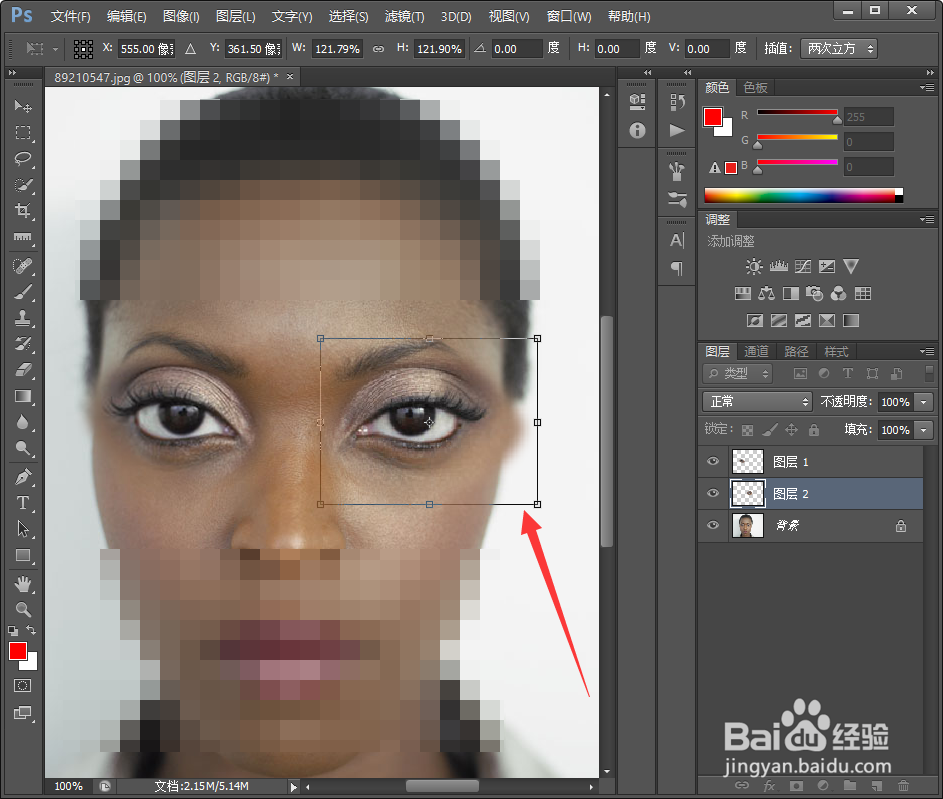Open 填充 fill arrow
This screenshot has height=799, width=943.
(923, 430)
